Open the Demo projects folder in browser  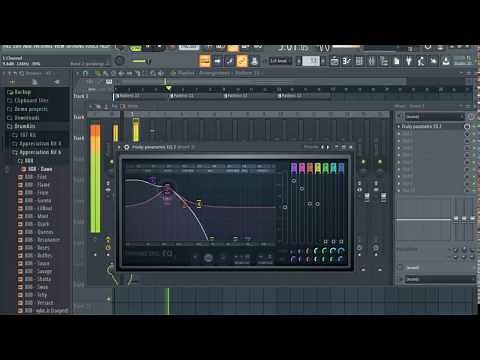27,109
